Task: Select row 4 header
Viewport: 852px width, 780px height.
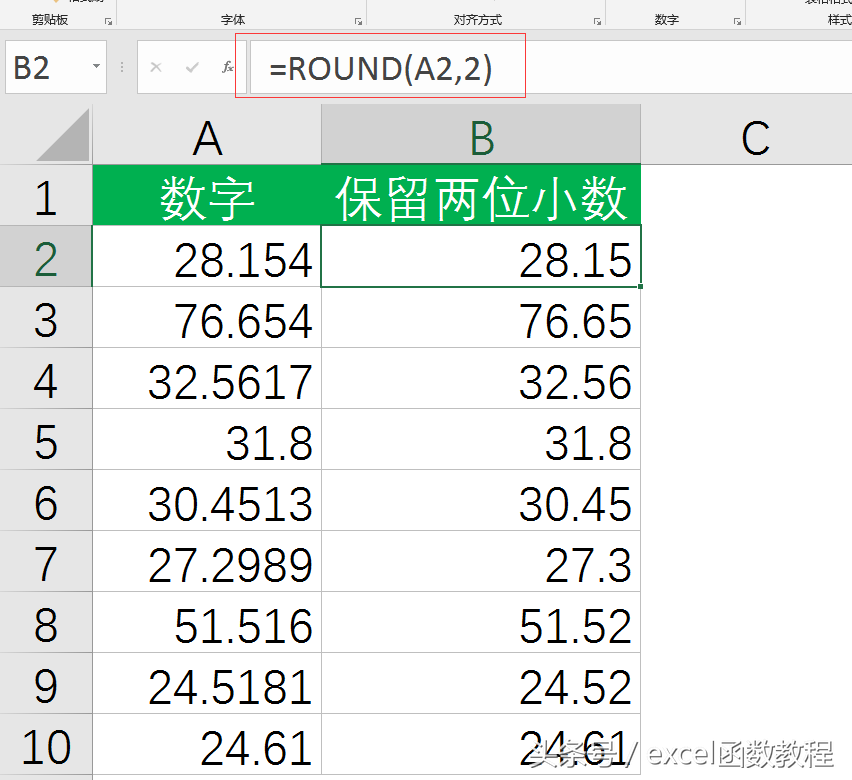Action: point(46,378)
